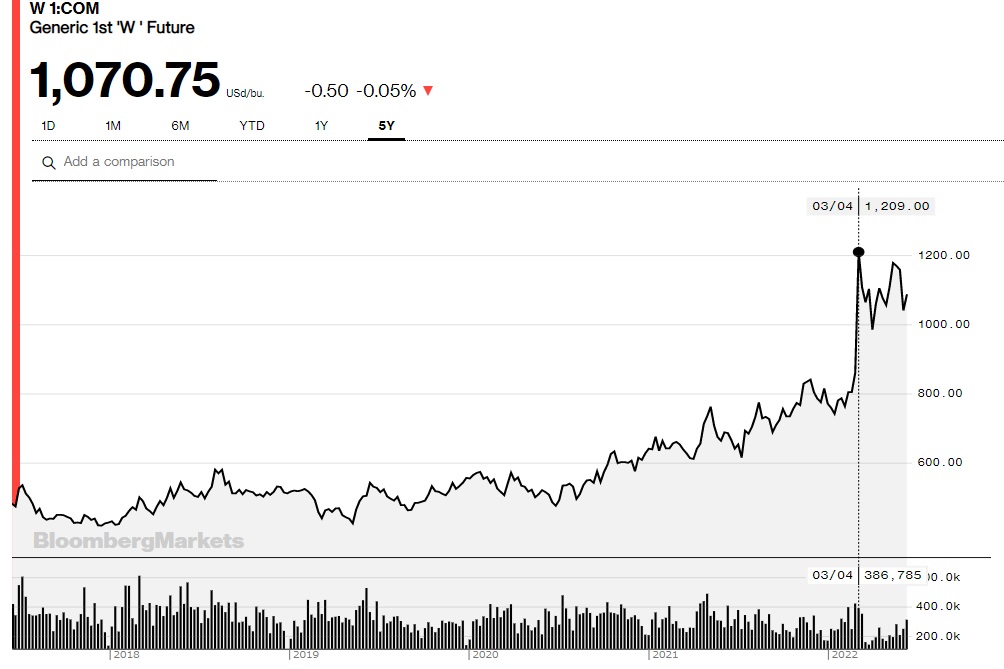The width and height of the screenshot is (1004, 669).
Task: Click the peak data point marker
Action: click(x=858, y=252)
